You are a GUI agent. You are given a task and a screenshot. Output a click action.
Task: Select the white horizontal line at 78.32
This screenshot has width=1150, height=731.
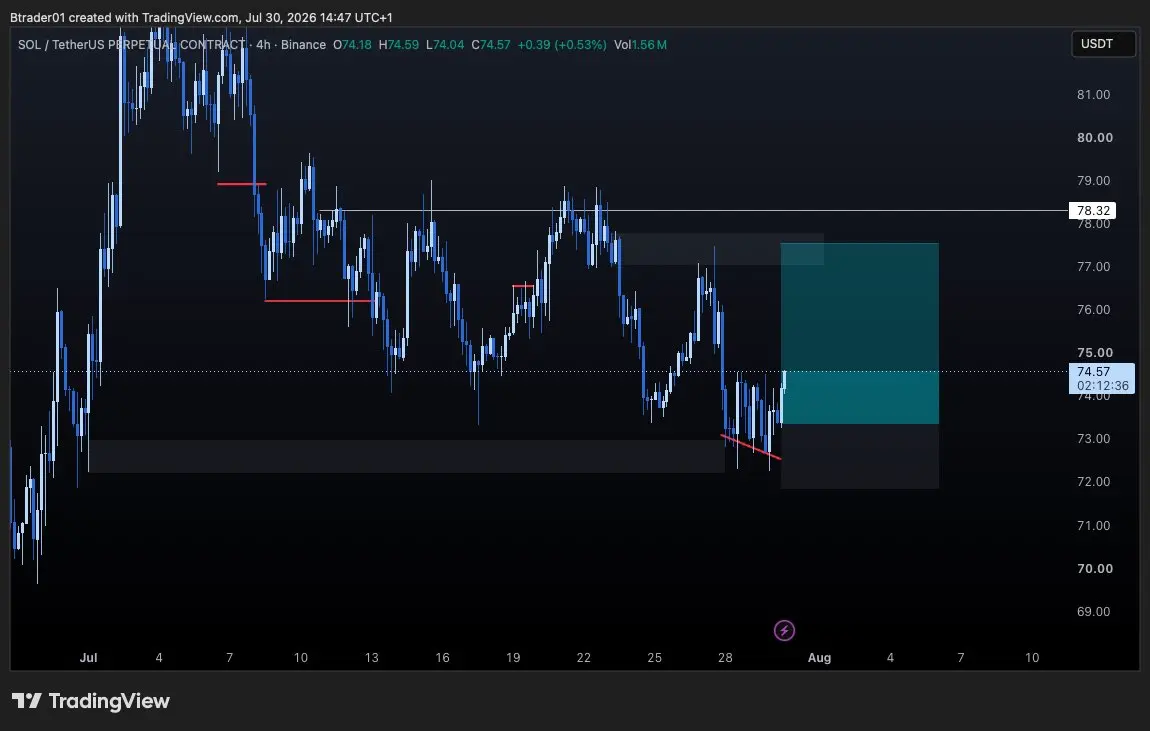pyautogui.click(x=693, y=210)
